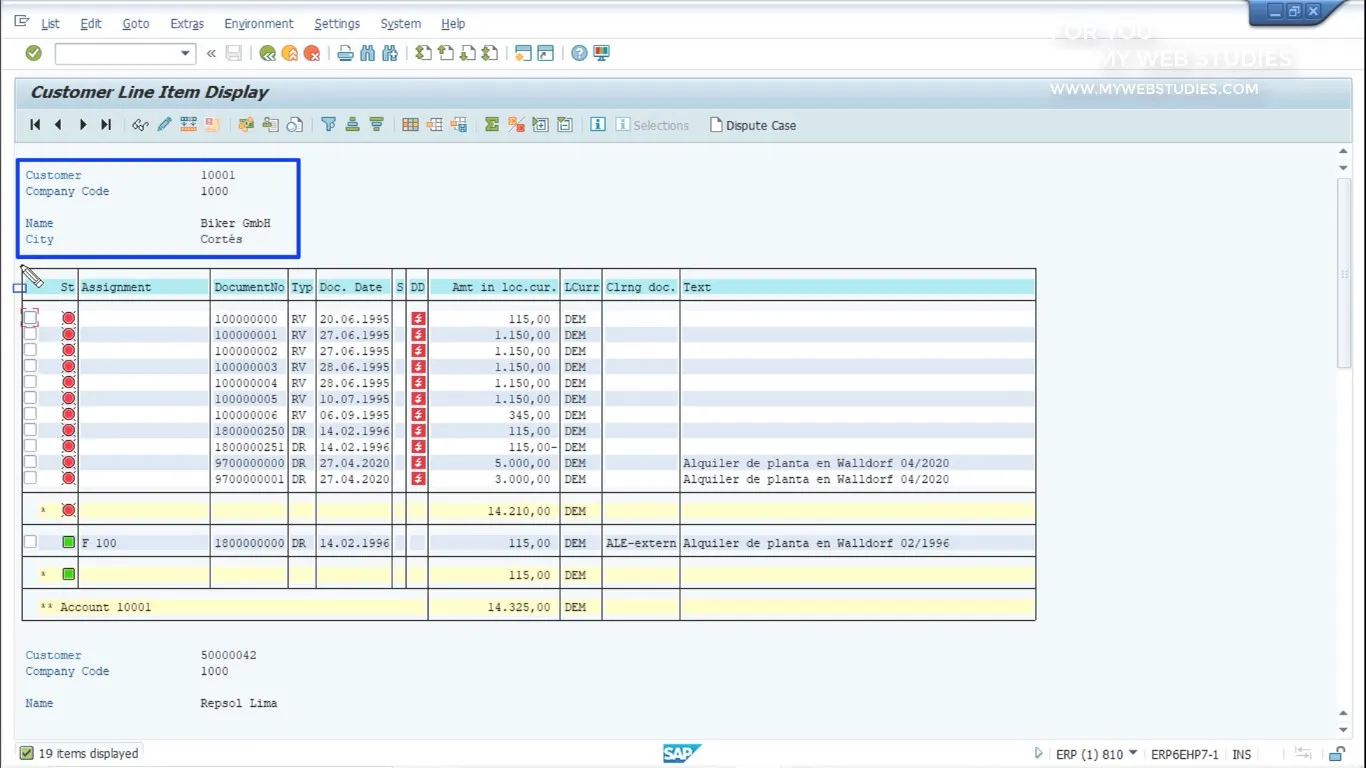Tick checkbox for document 100000005
This screenshot has width=1366, height=768.
coord(30,398)
